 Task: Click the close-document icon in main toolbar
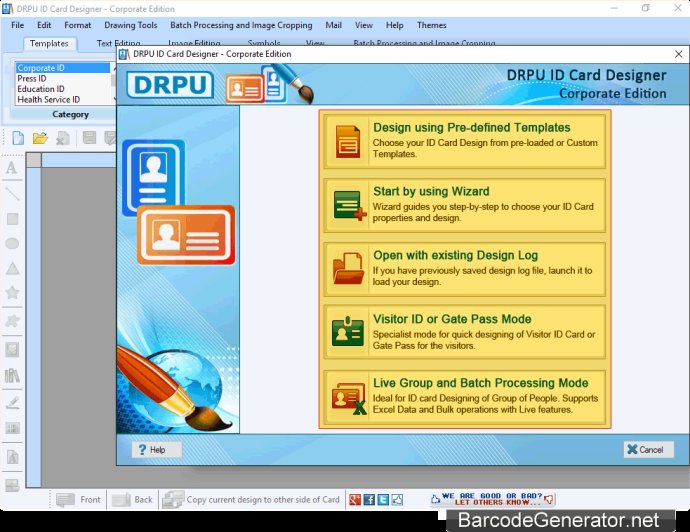click(x=63, y=138)
